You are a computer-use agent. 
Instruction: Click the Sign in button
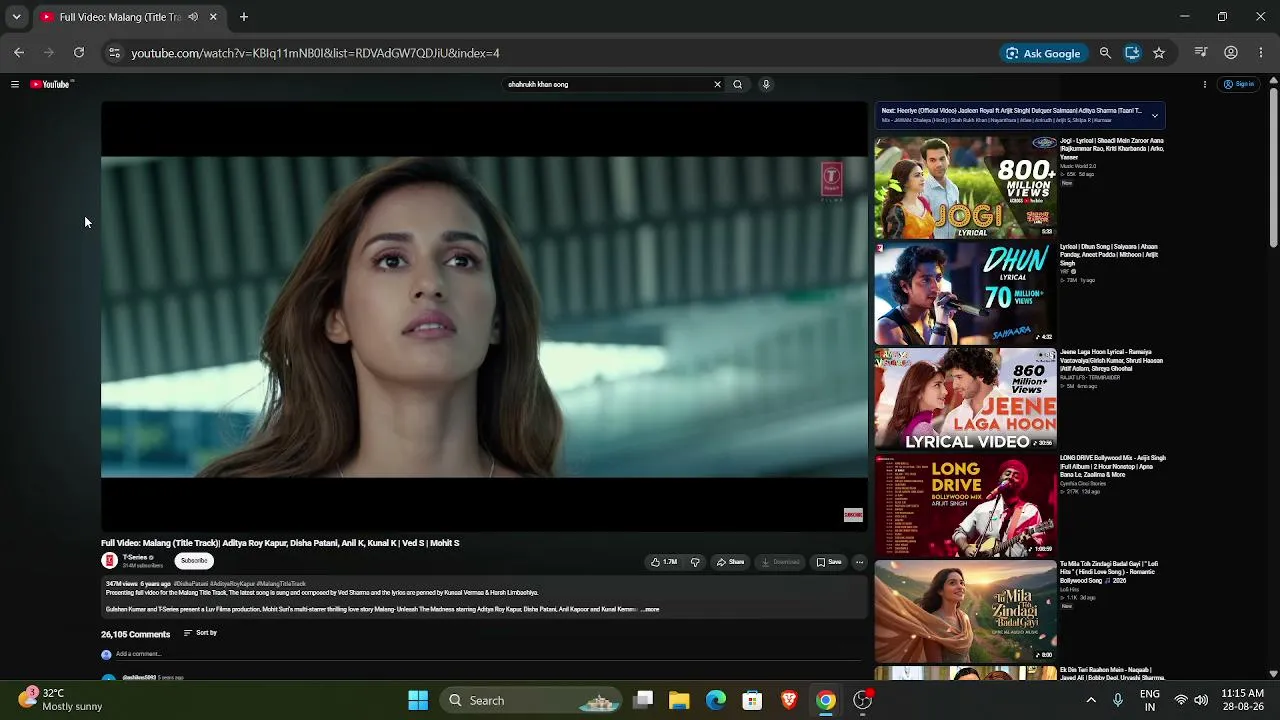pos(1239,85)
